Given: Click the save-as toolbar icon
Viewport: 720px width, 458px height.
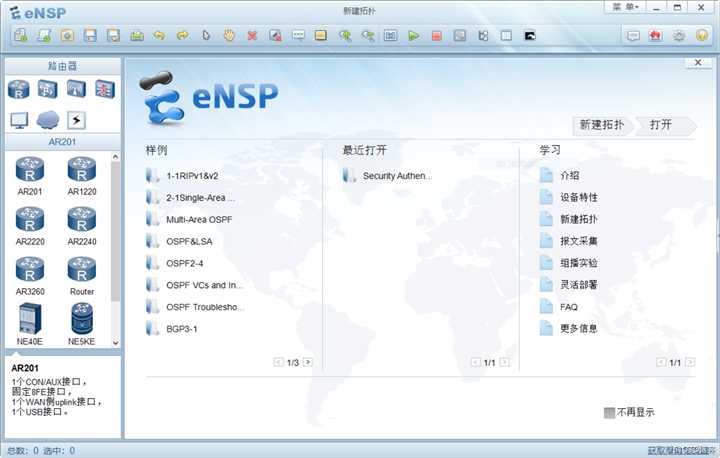Looking at the screenshot, I should [113, 35].
